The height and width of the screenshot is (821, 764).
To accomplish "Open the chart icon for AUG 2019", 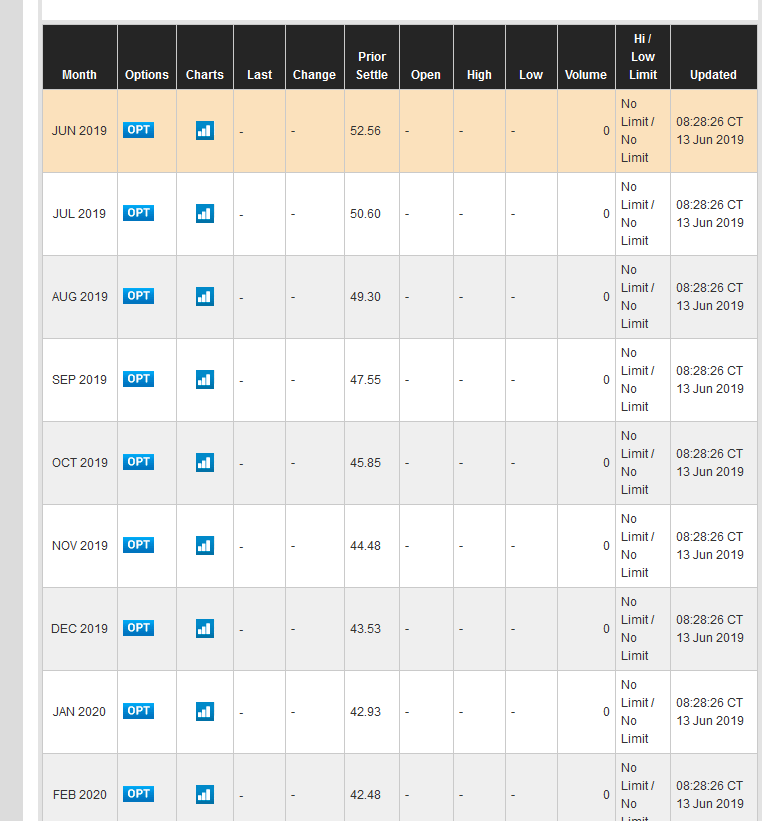I will pos(204,296).
